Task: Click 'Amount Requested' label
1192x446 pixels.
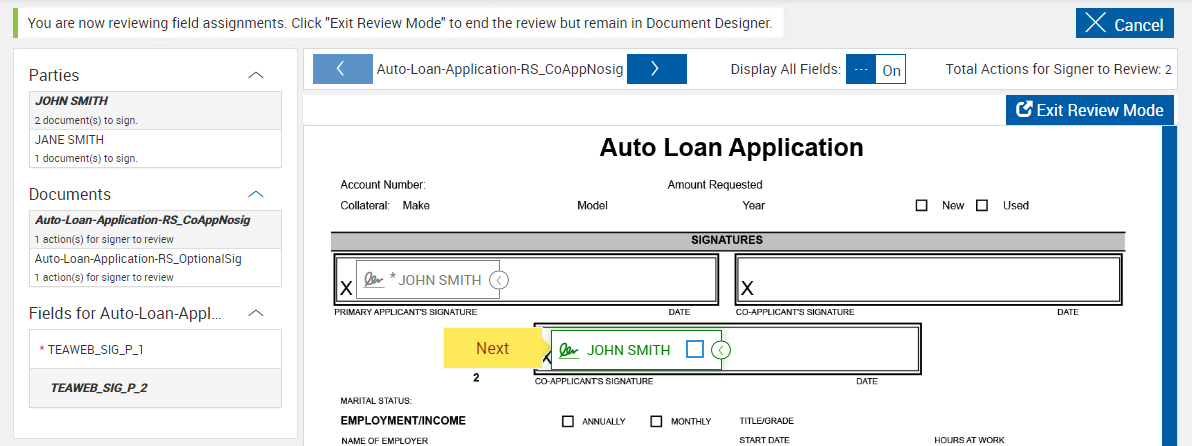Action: (715, 185)
